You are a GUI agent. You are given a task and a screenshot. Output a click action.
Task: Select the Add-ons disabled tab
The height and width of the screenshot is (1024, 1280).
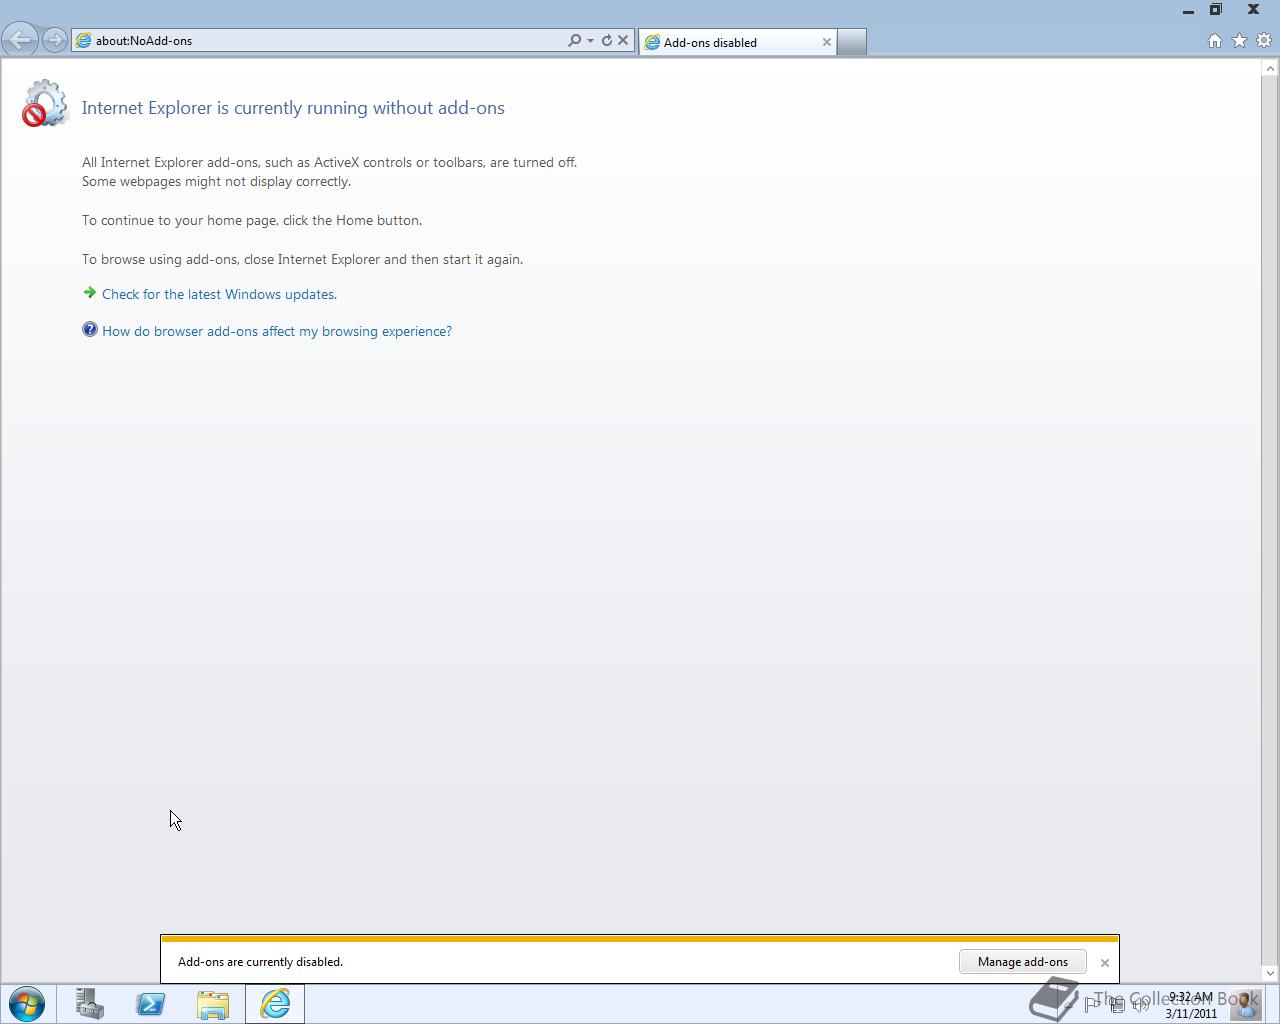738,42
